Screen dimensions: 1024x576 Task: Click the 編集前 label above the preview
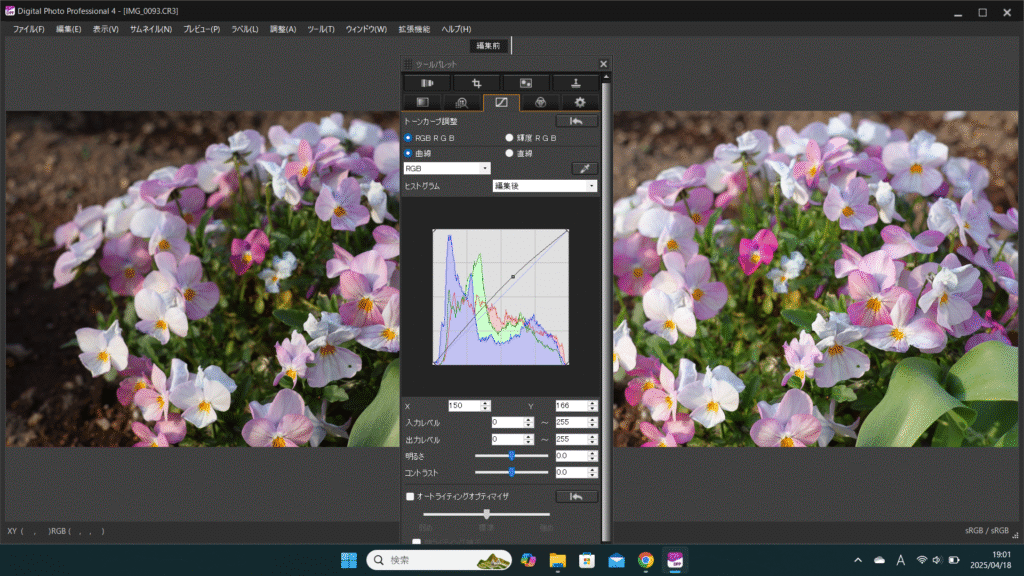point(488,46)
